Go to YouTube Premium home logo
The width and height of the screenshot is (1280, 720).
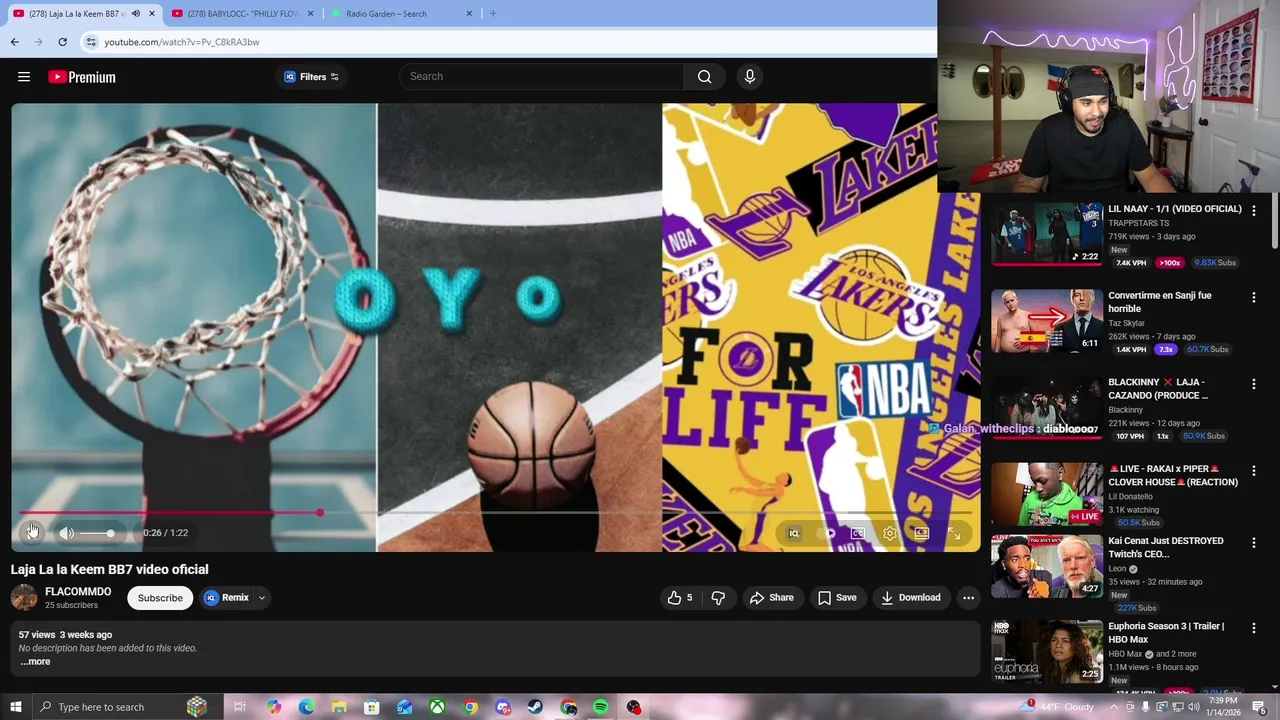82,77
